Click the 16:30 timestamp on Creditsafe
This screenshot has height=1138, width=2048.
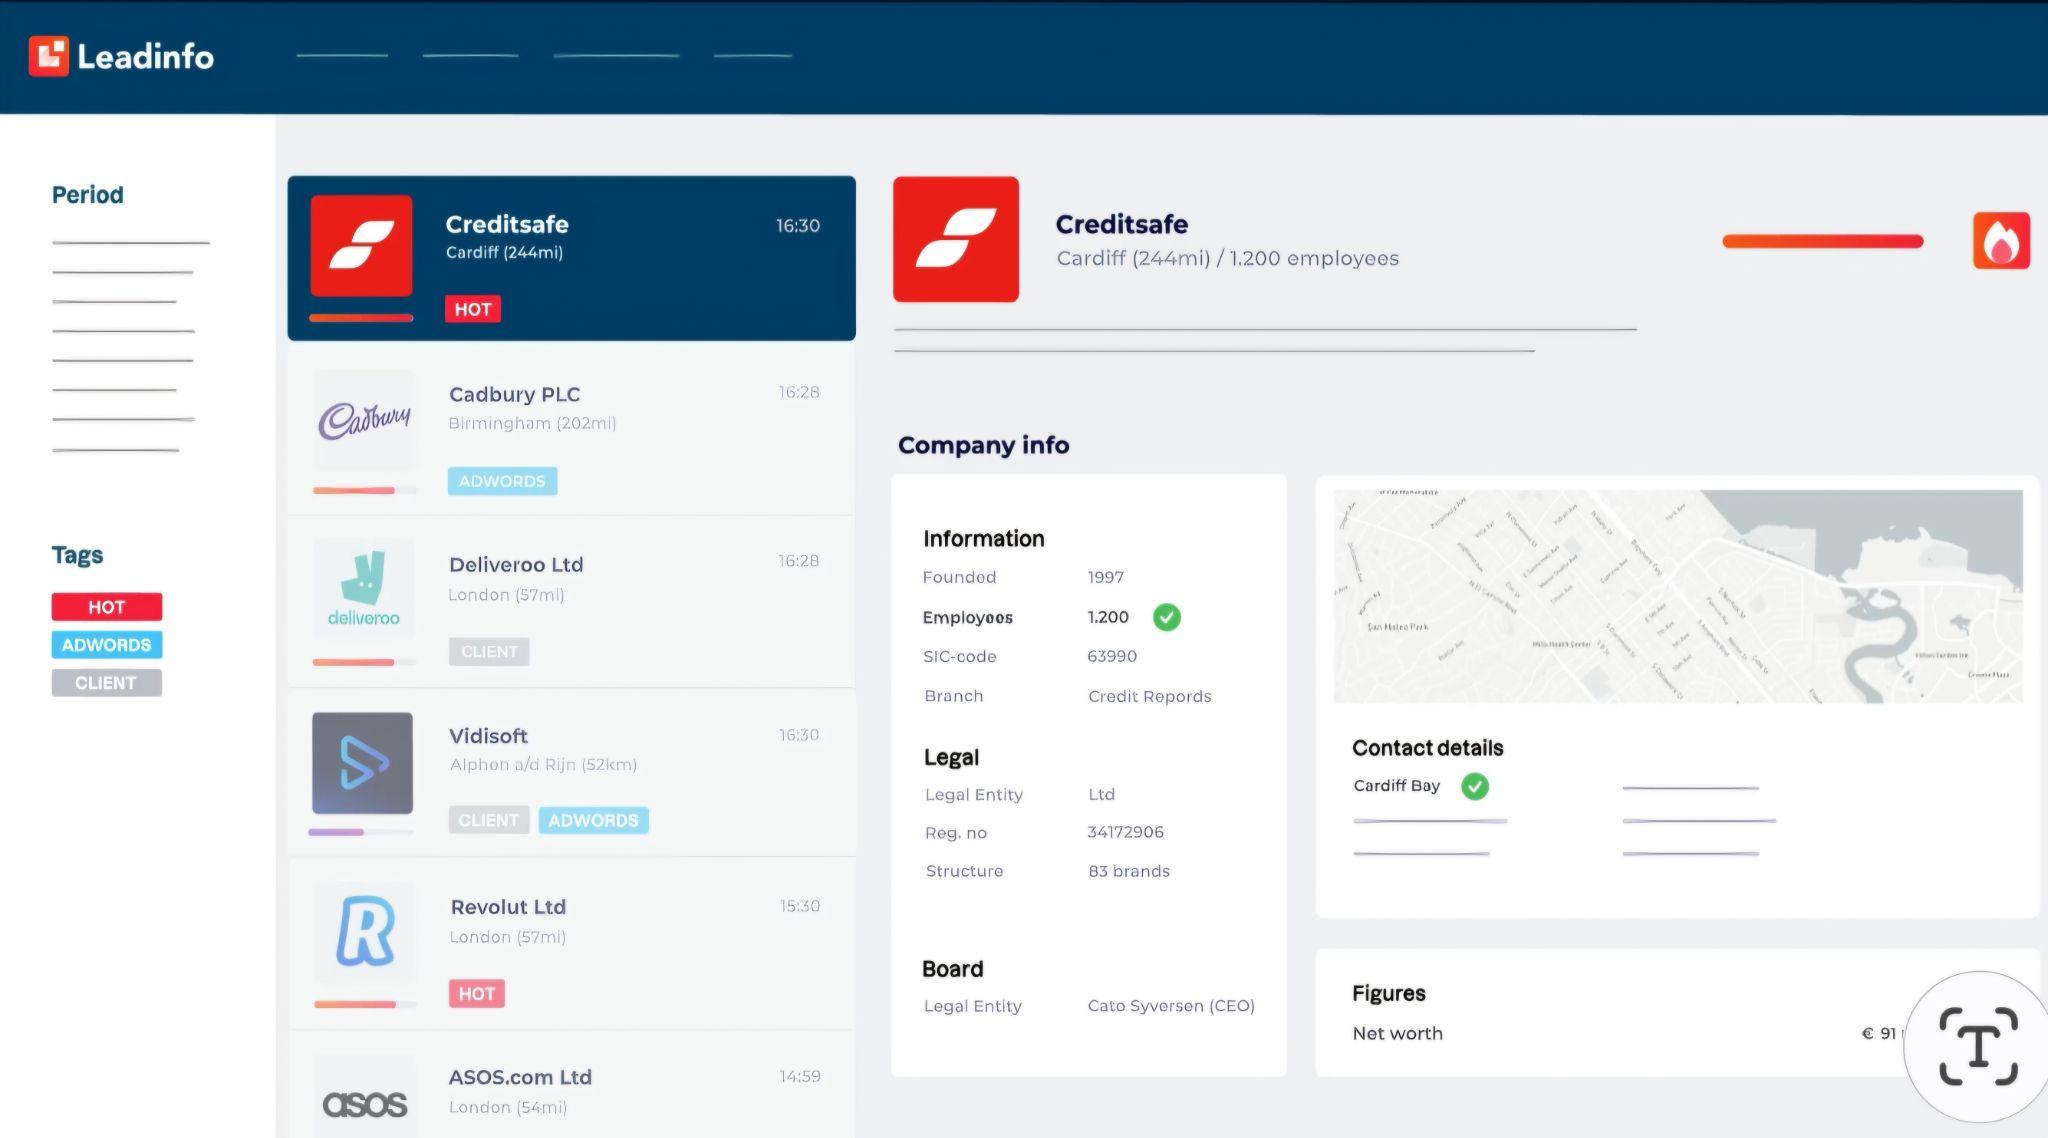pyautogui.click(x=798, y=226)
